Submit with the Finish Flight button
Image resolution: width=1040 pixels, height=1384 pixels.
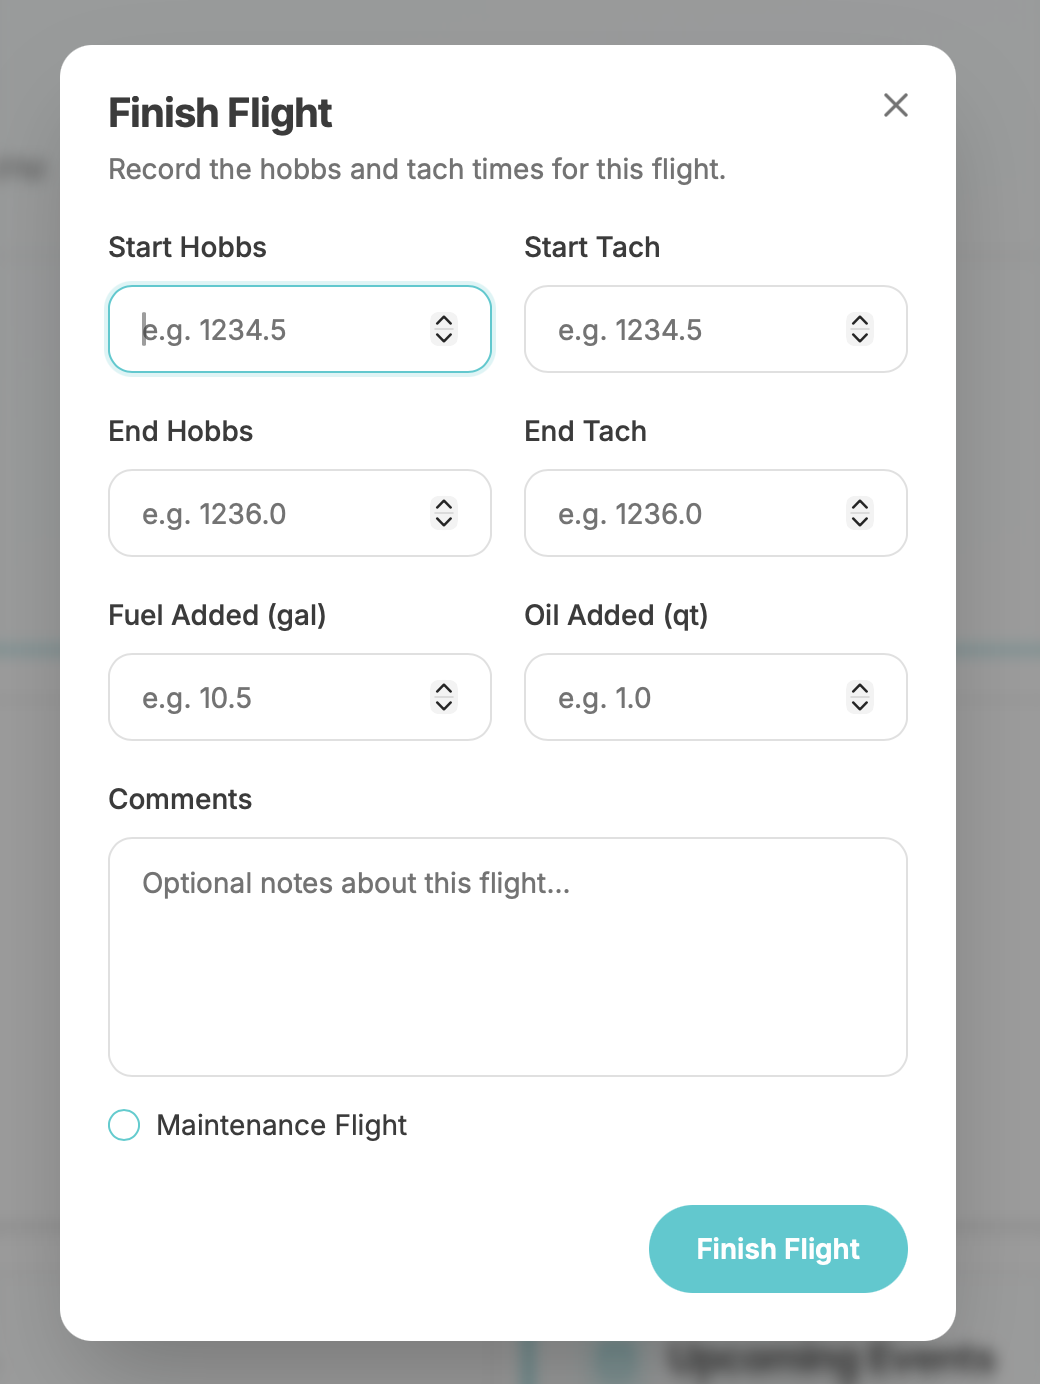[778, 1249]
